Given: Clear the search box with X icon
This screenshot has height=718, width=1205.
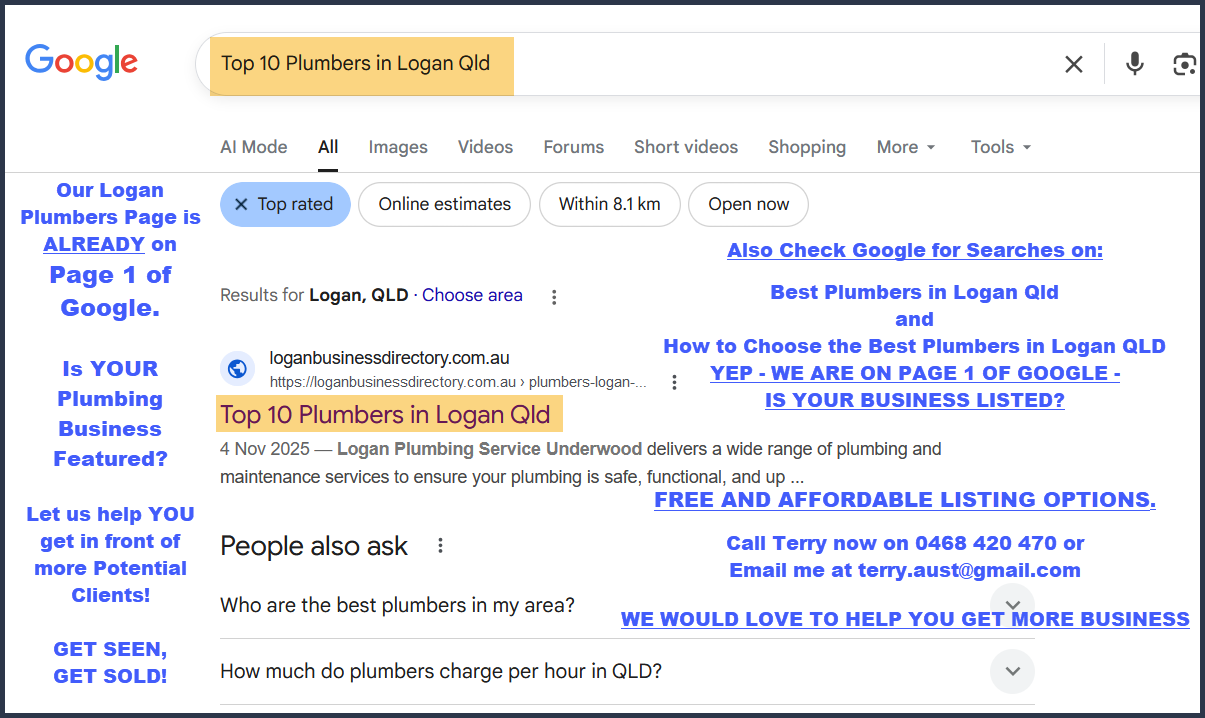Looking at the screenshot, I should (x=1073, y=65).
